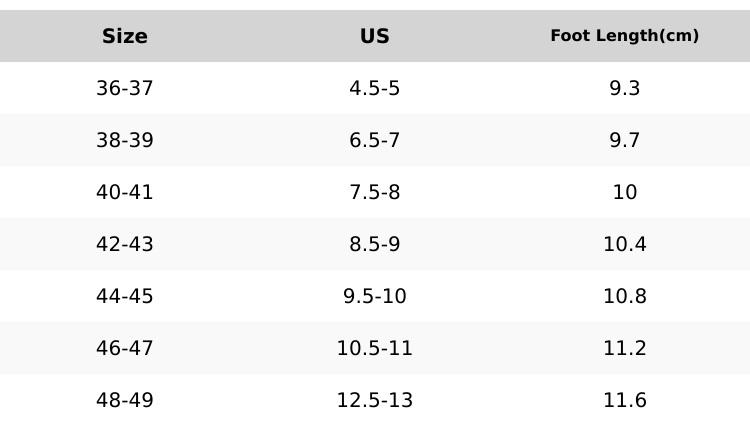This screenshot has width=750, height=426.
Task: Select the 44-45 size cell
Action: (x=125, y=296)
